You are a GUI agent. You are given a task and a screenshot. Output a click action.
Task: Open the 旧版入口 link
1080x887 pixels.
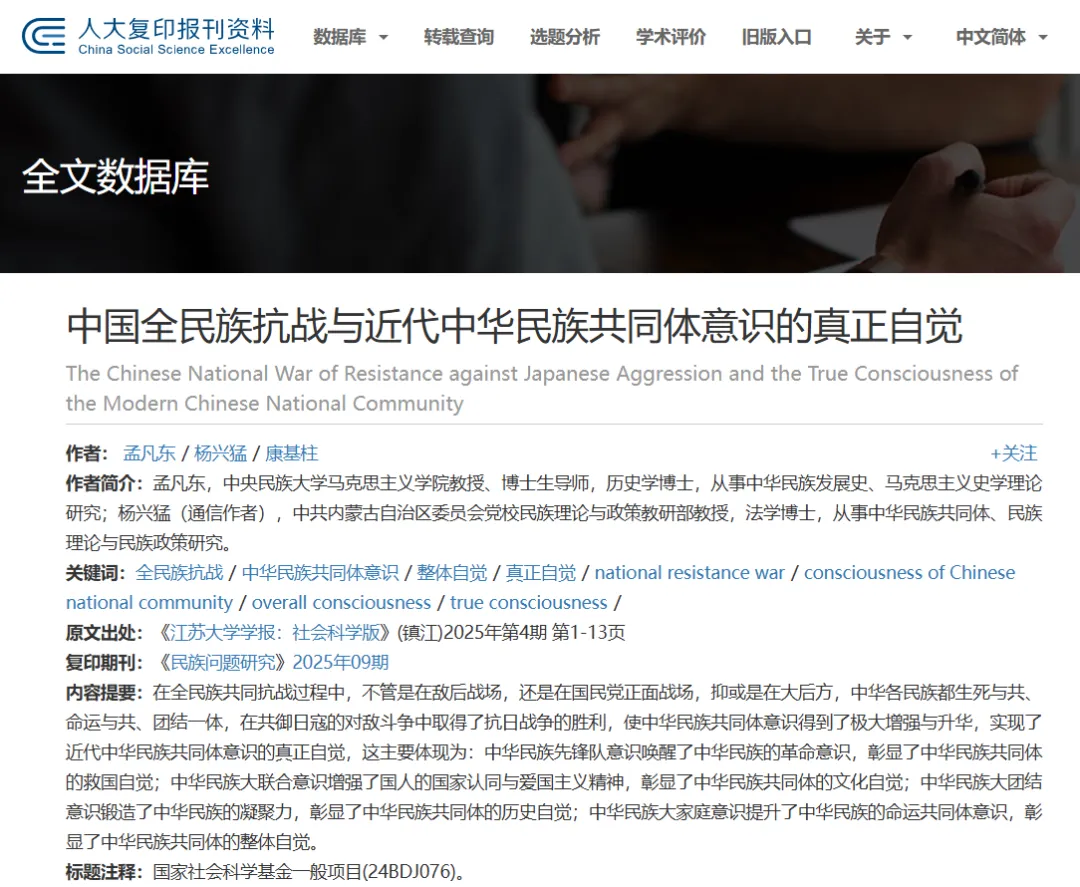pos(777,37)
